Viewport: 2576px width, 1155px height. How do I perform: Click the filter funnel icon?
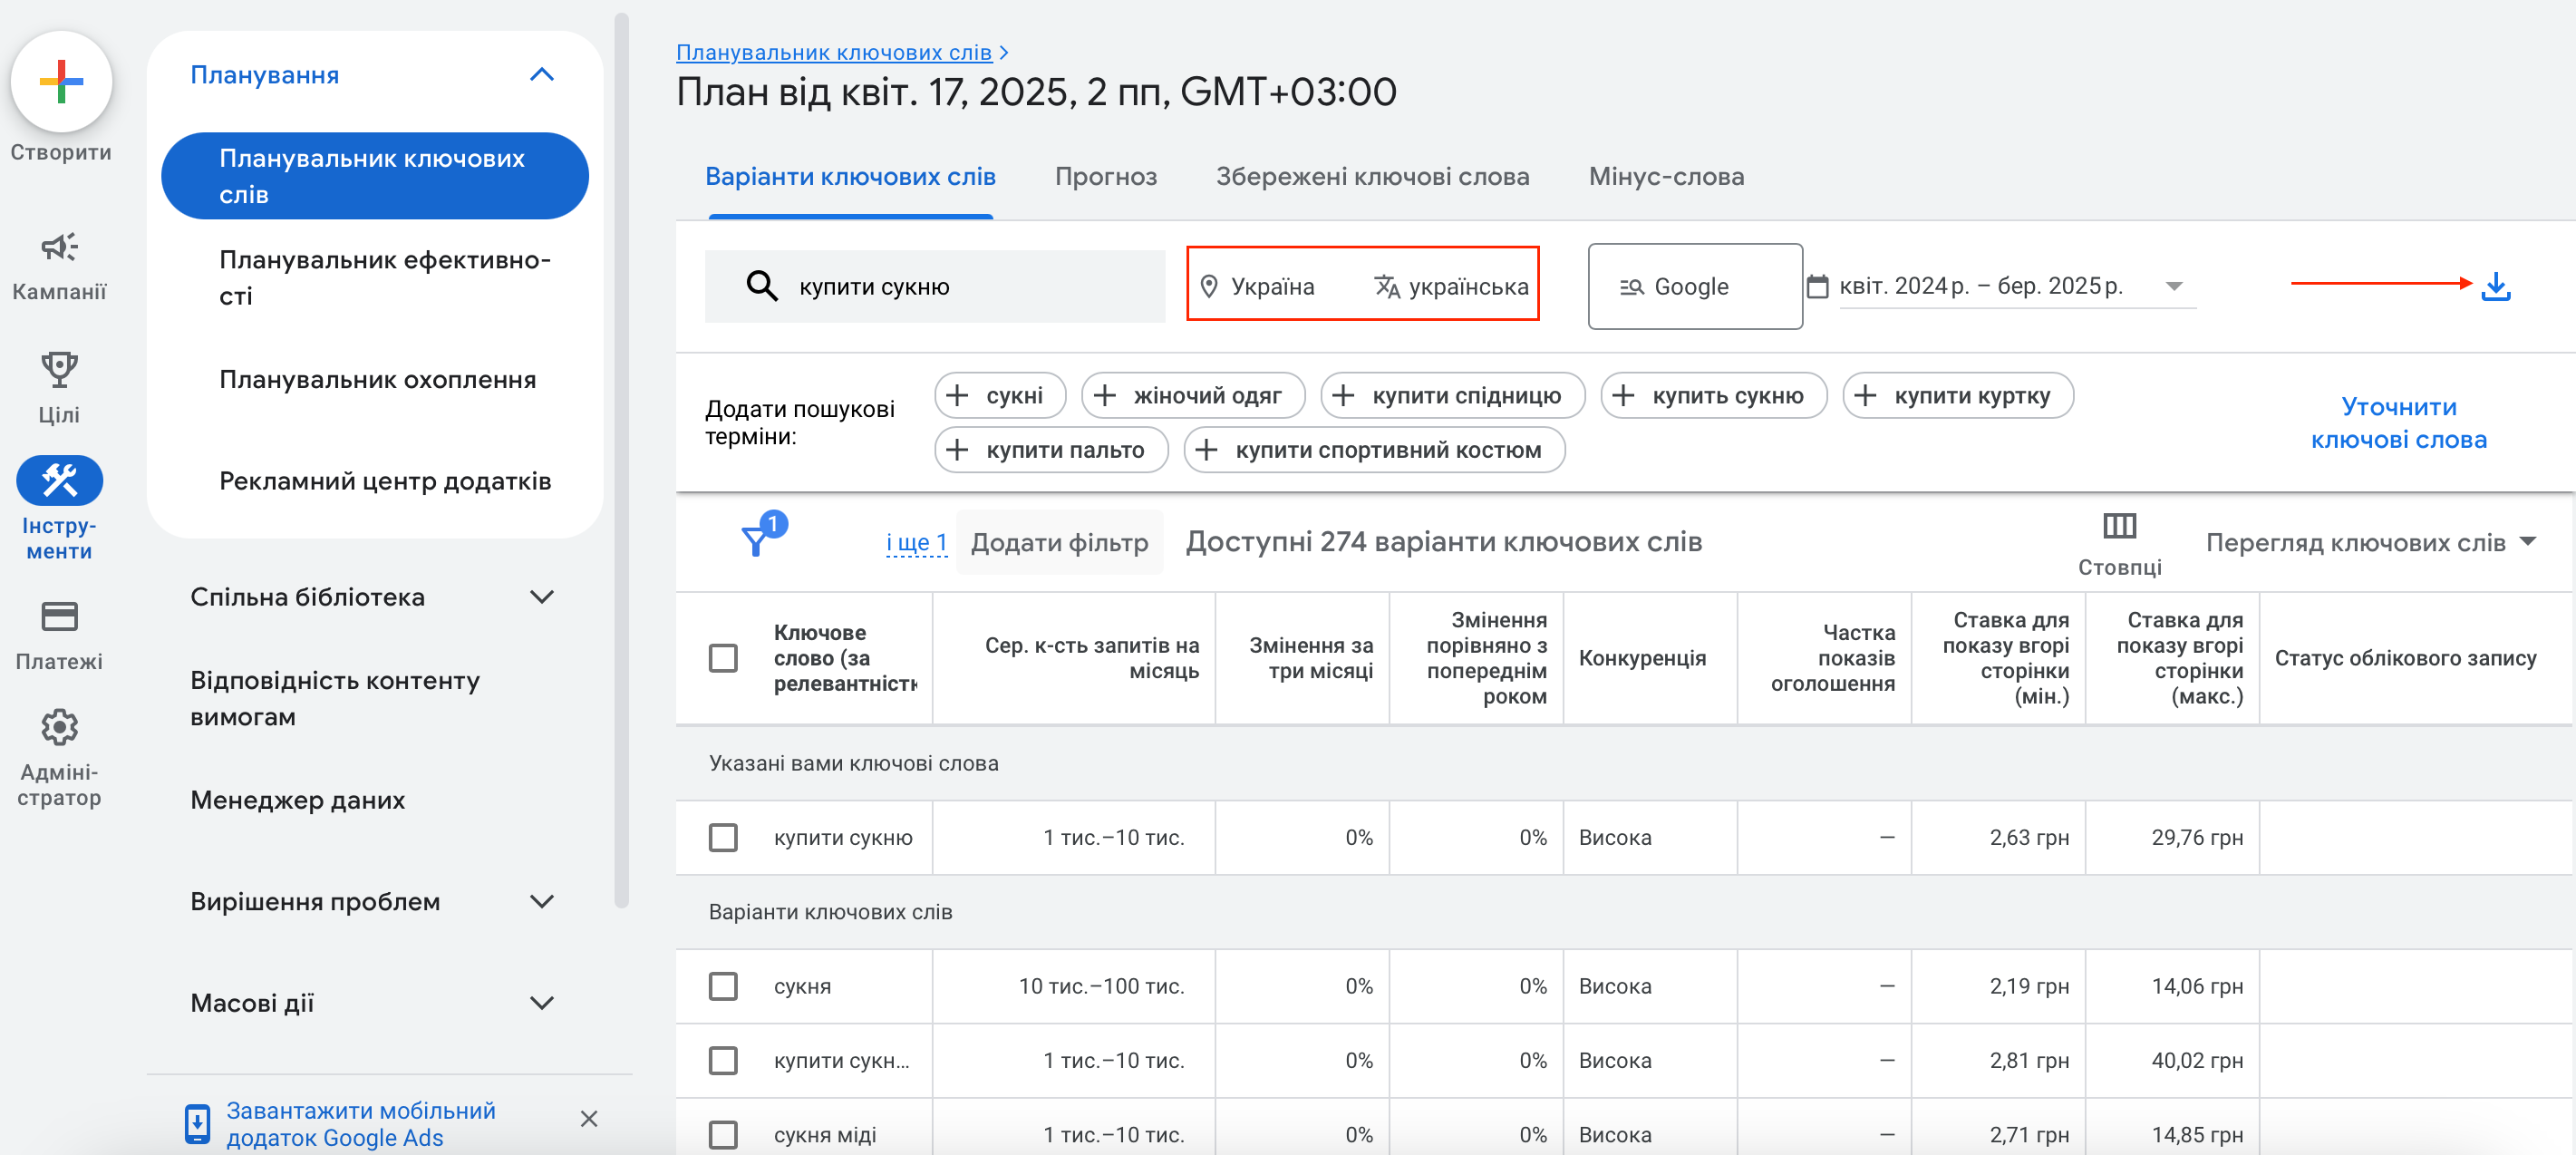(755, 542)
